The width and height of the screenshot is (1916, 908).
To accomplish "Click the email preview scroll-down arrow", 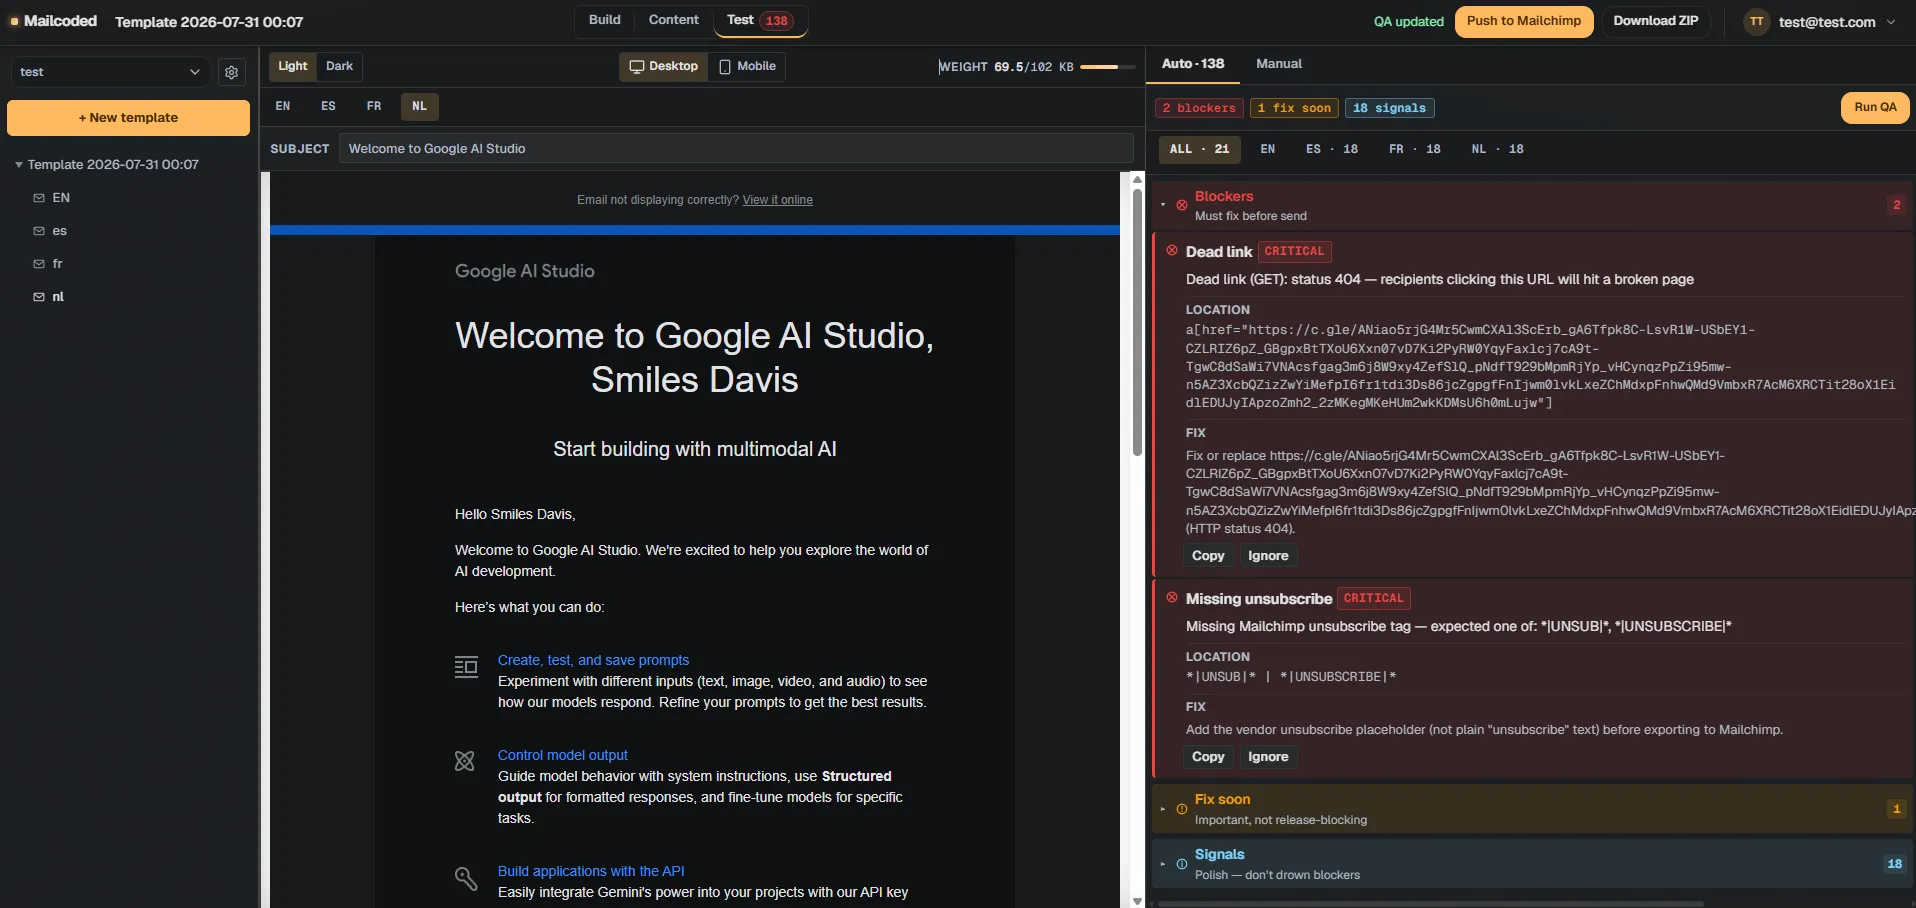I will pos(1137,901).
